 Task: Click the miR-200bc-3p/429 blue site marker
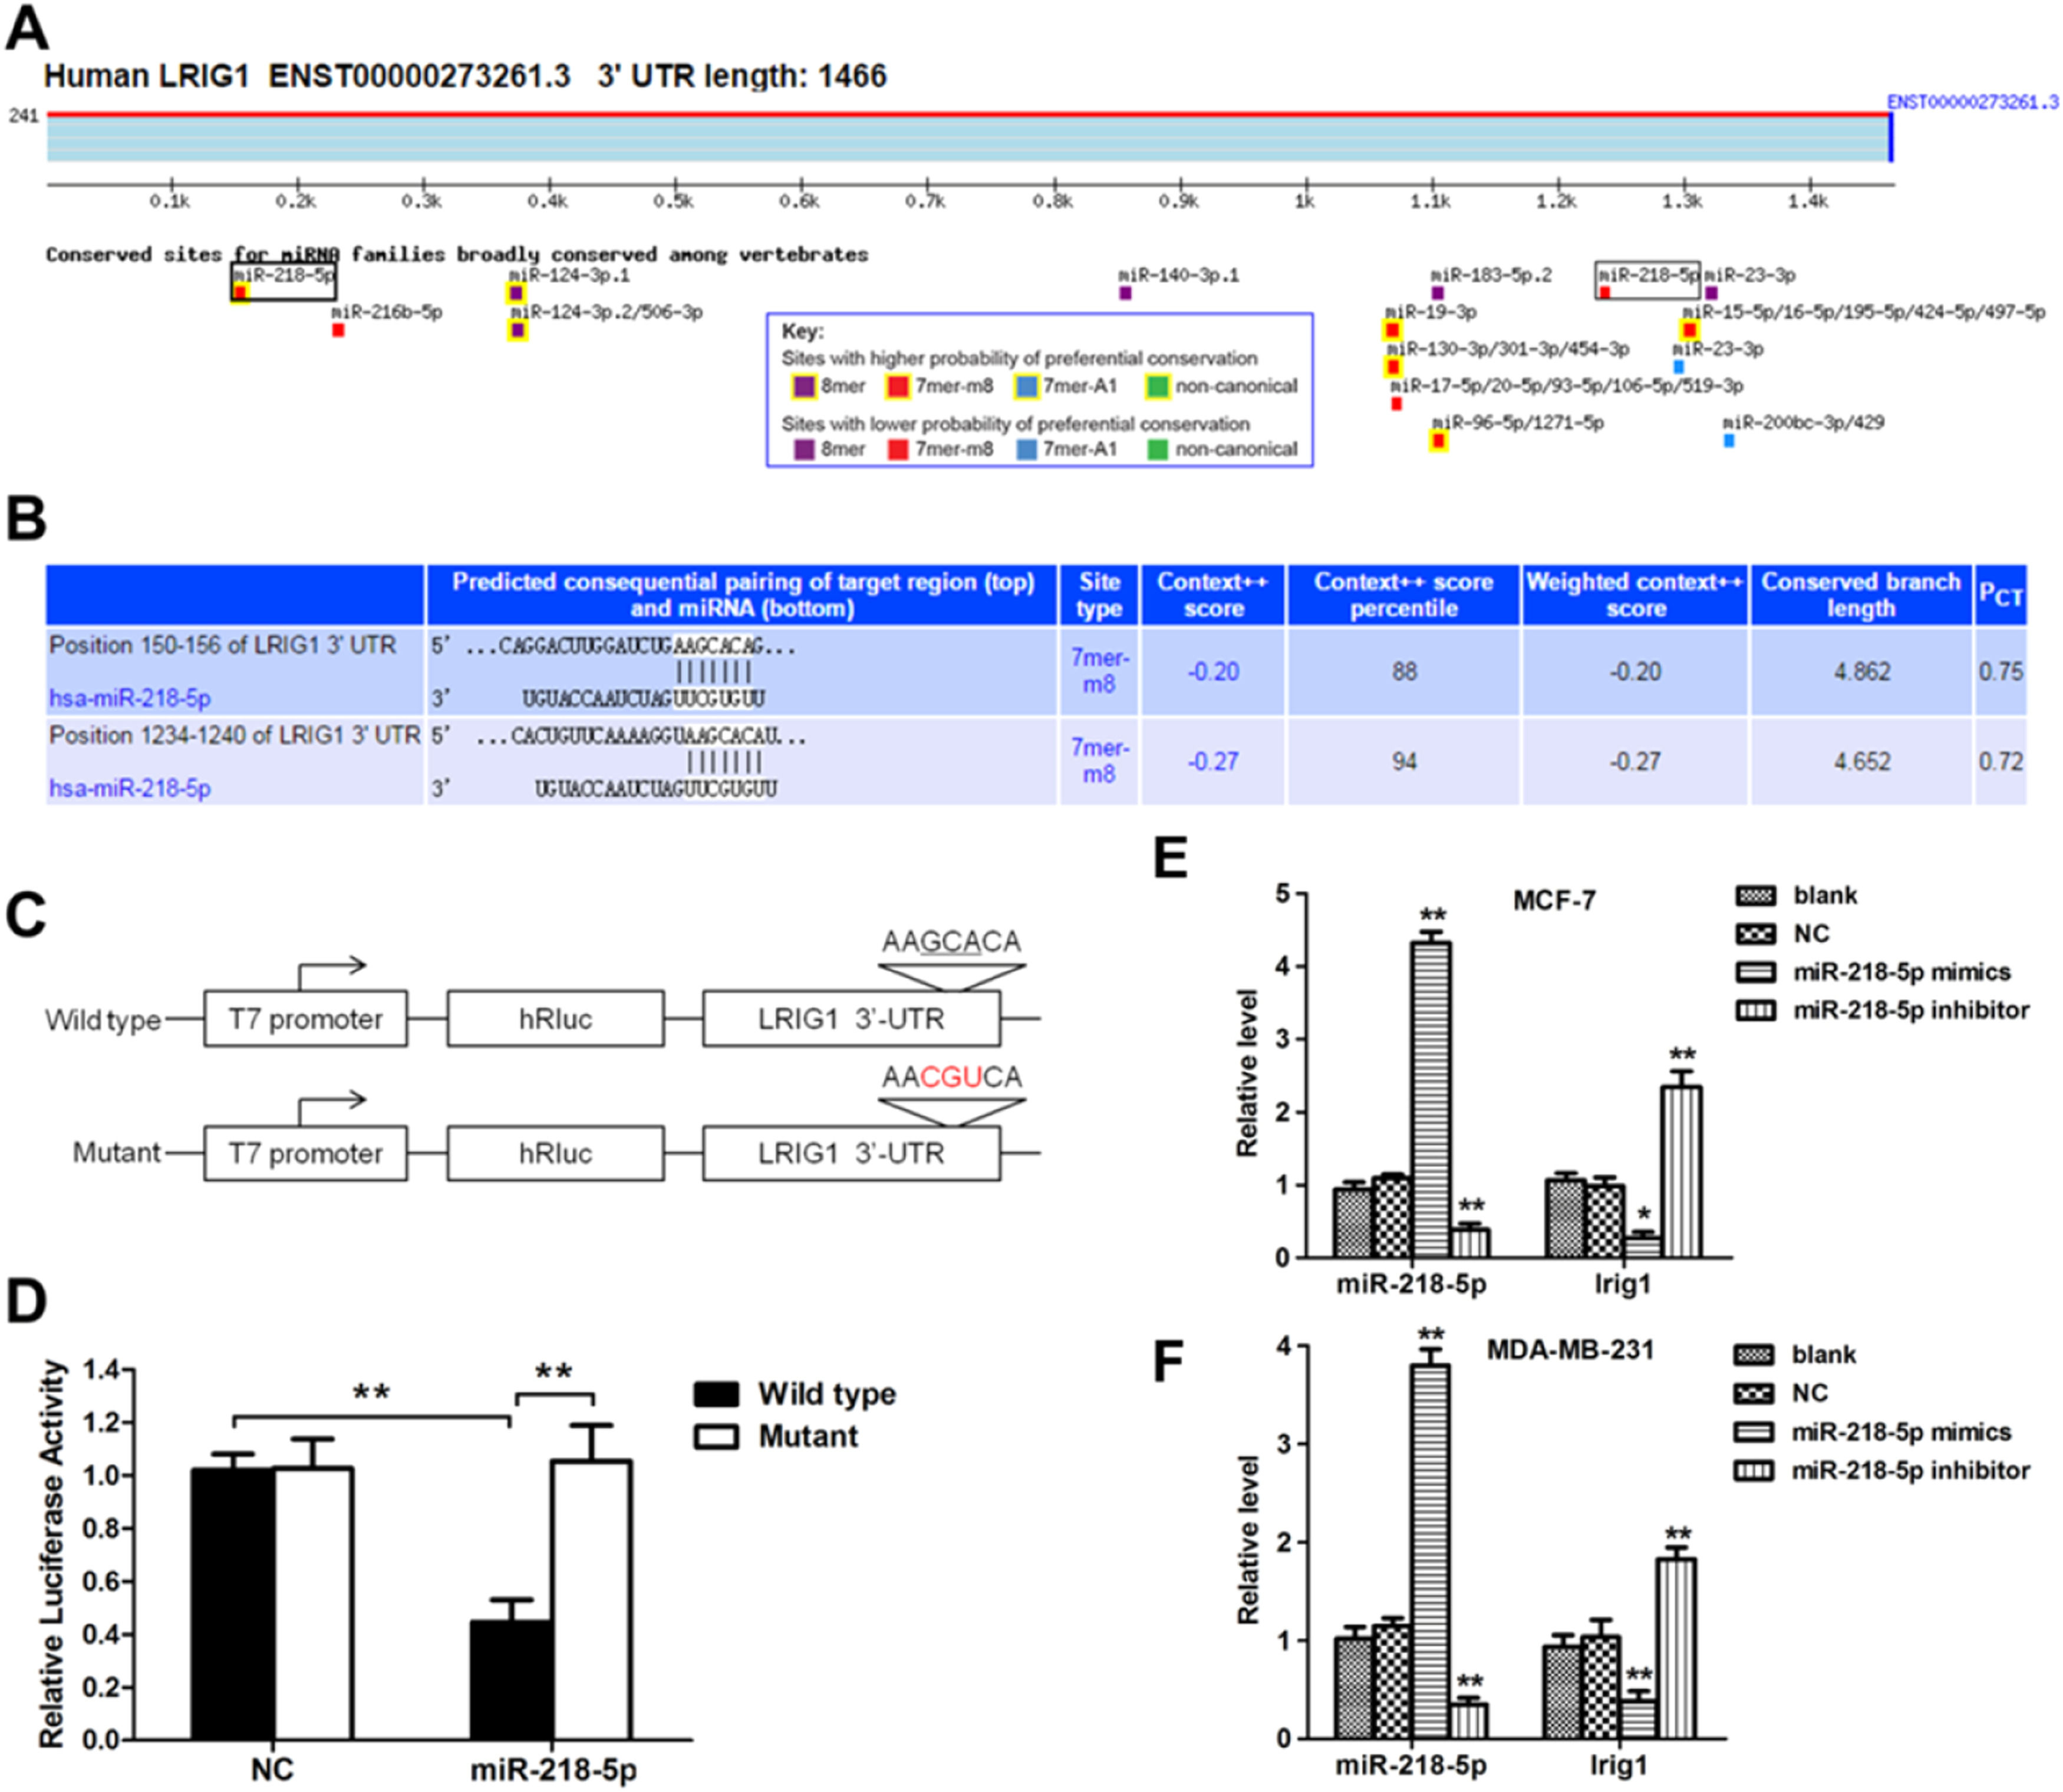pos(1729,440)
